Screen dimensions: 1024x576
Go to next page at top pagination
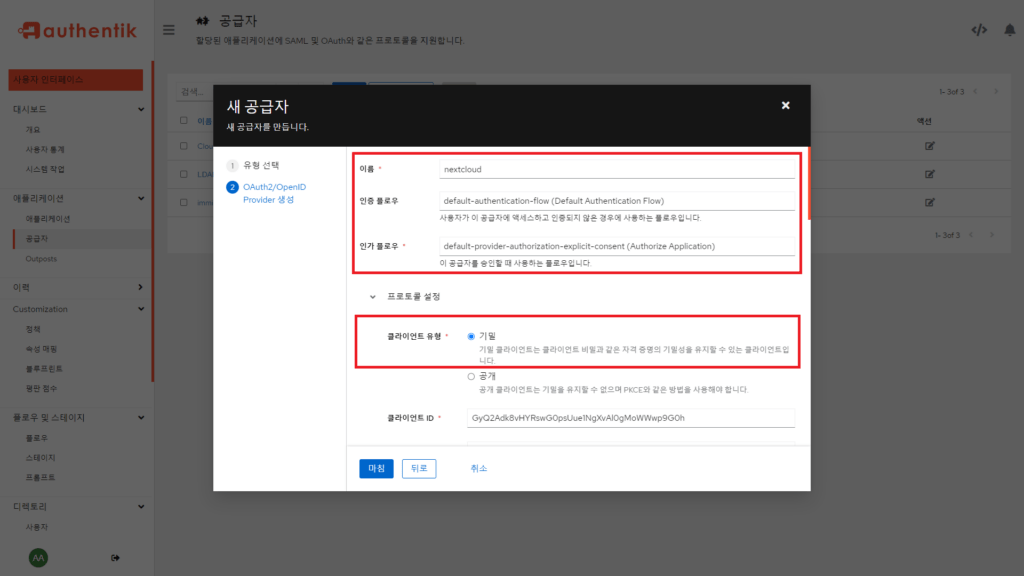coord(996,91)
